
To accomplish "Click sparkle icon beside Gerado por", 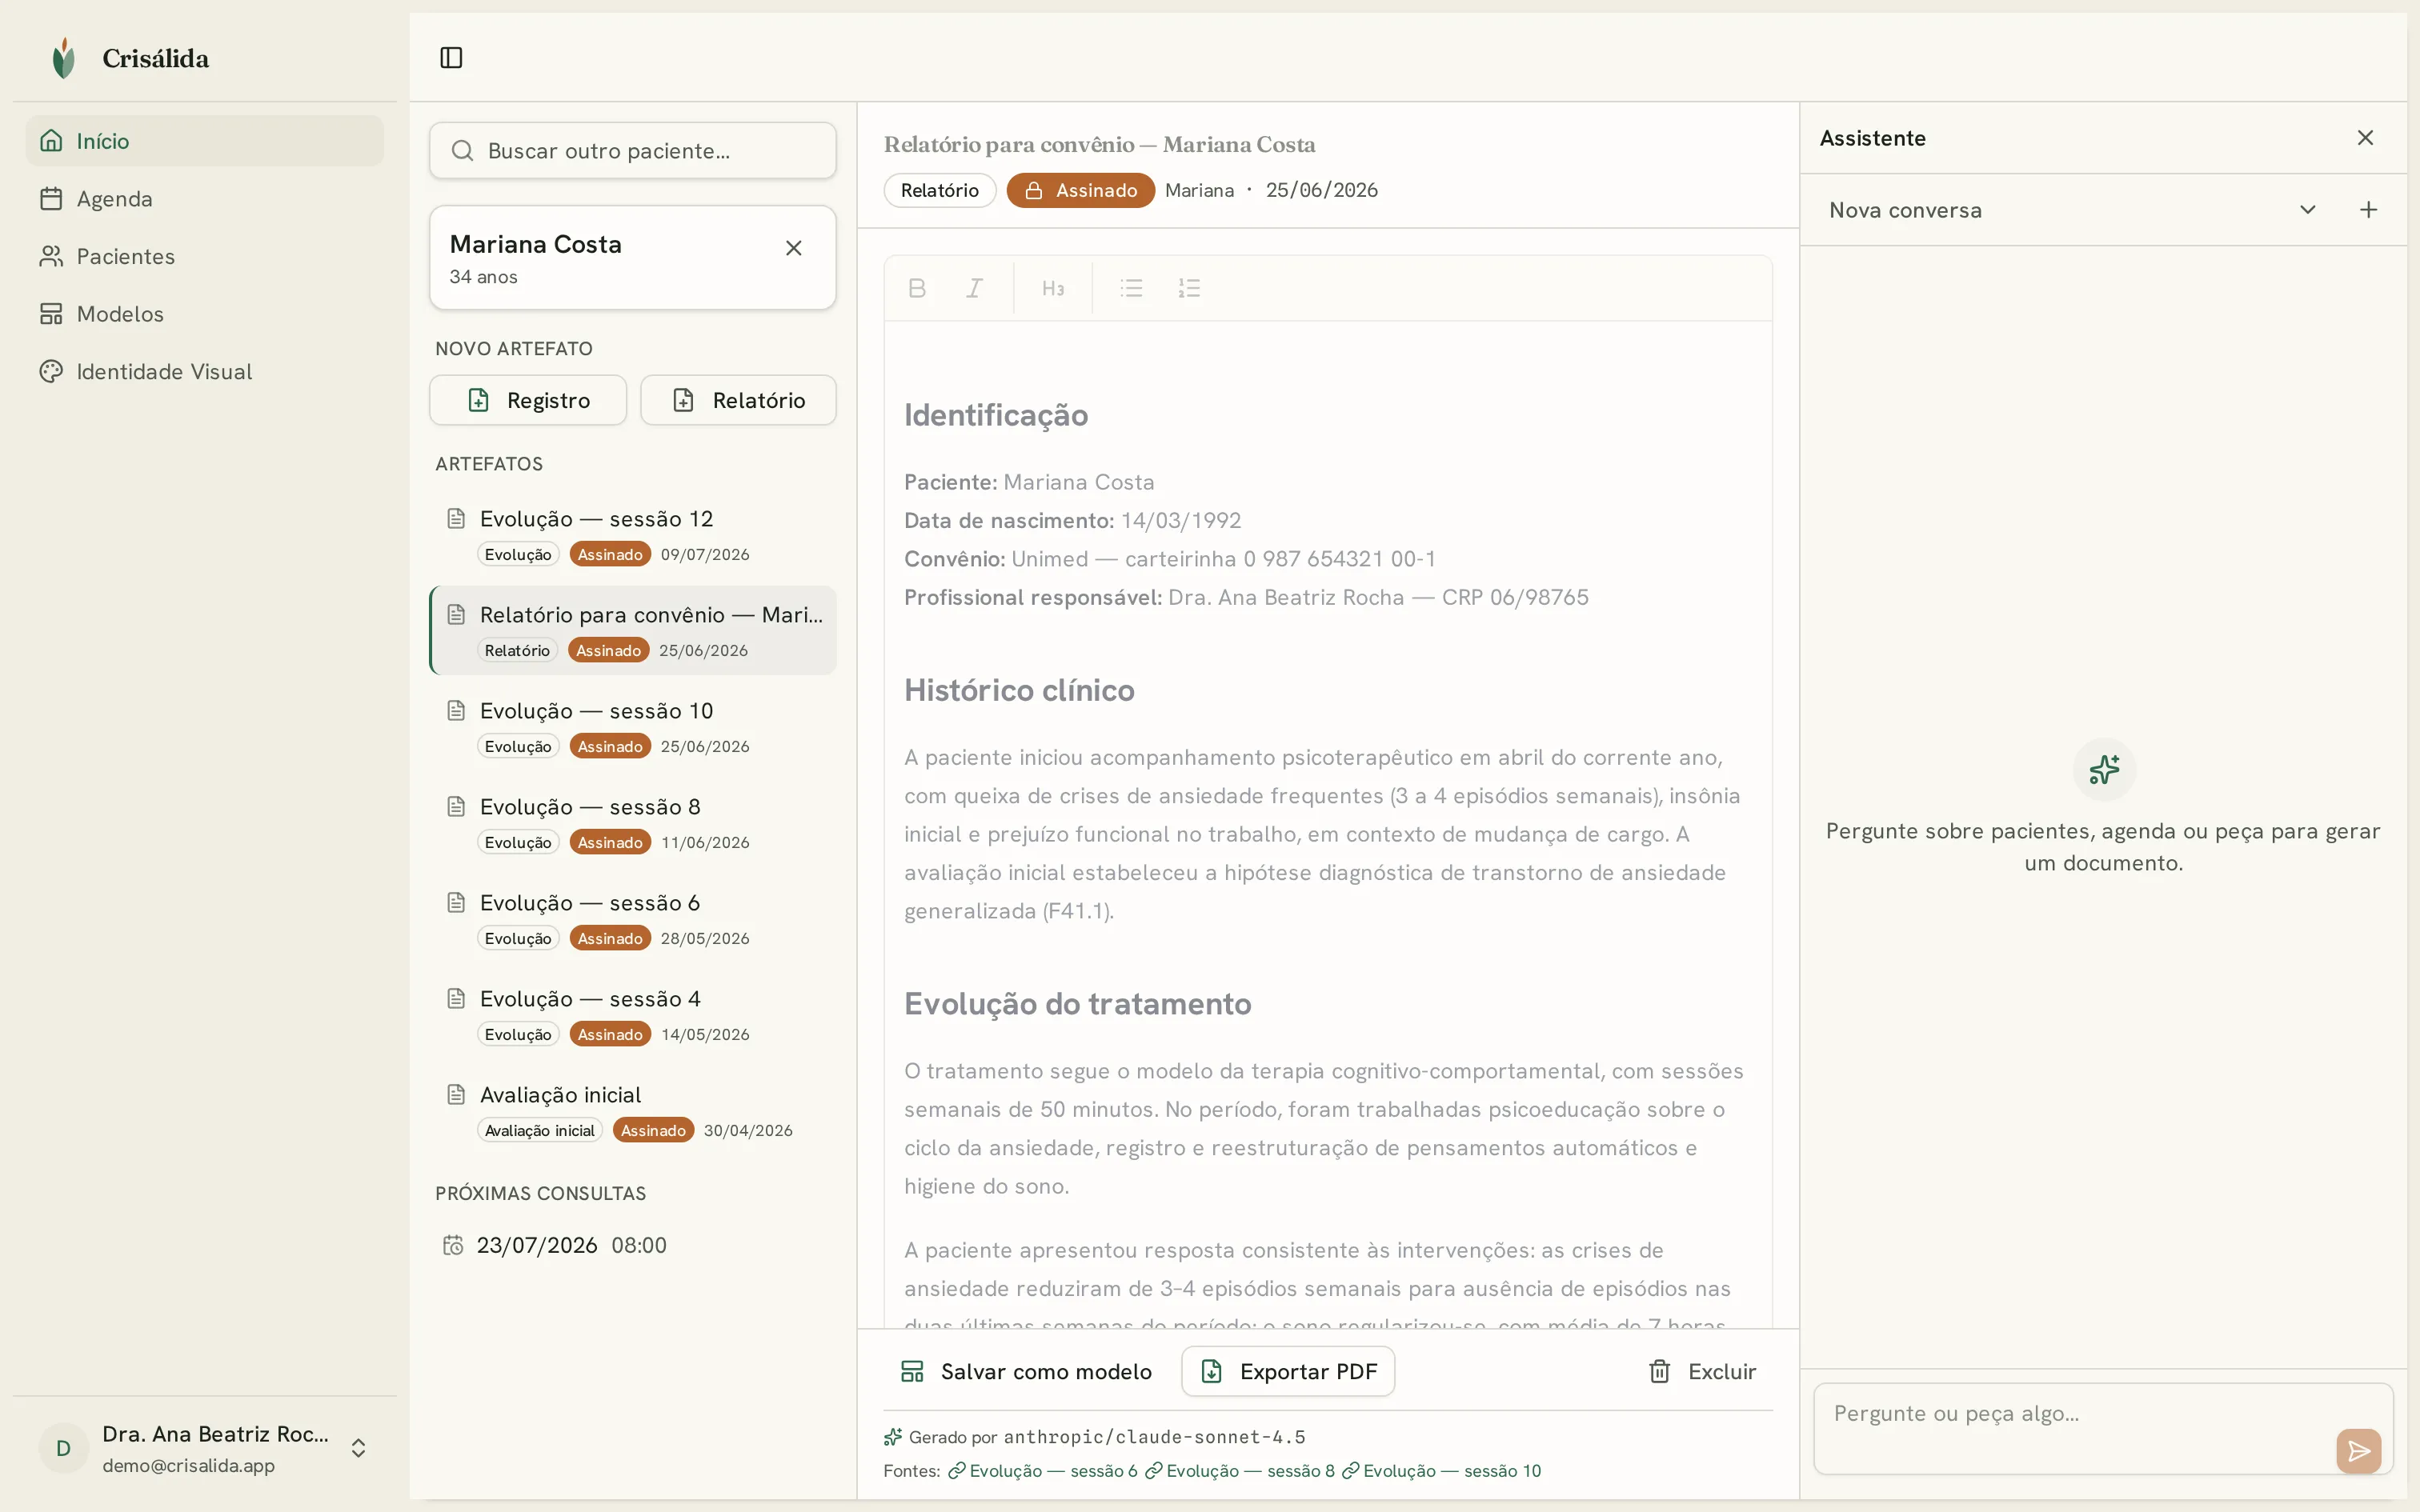I will 893,1437.
